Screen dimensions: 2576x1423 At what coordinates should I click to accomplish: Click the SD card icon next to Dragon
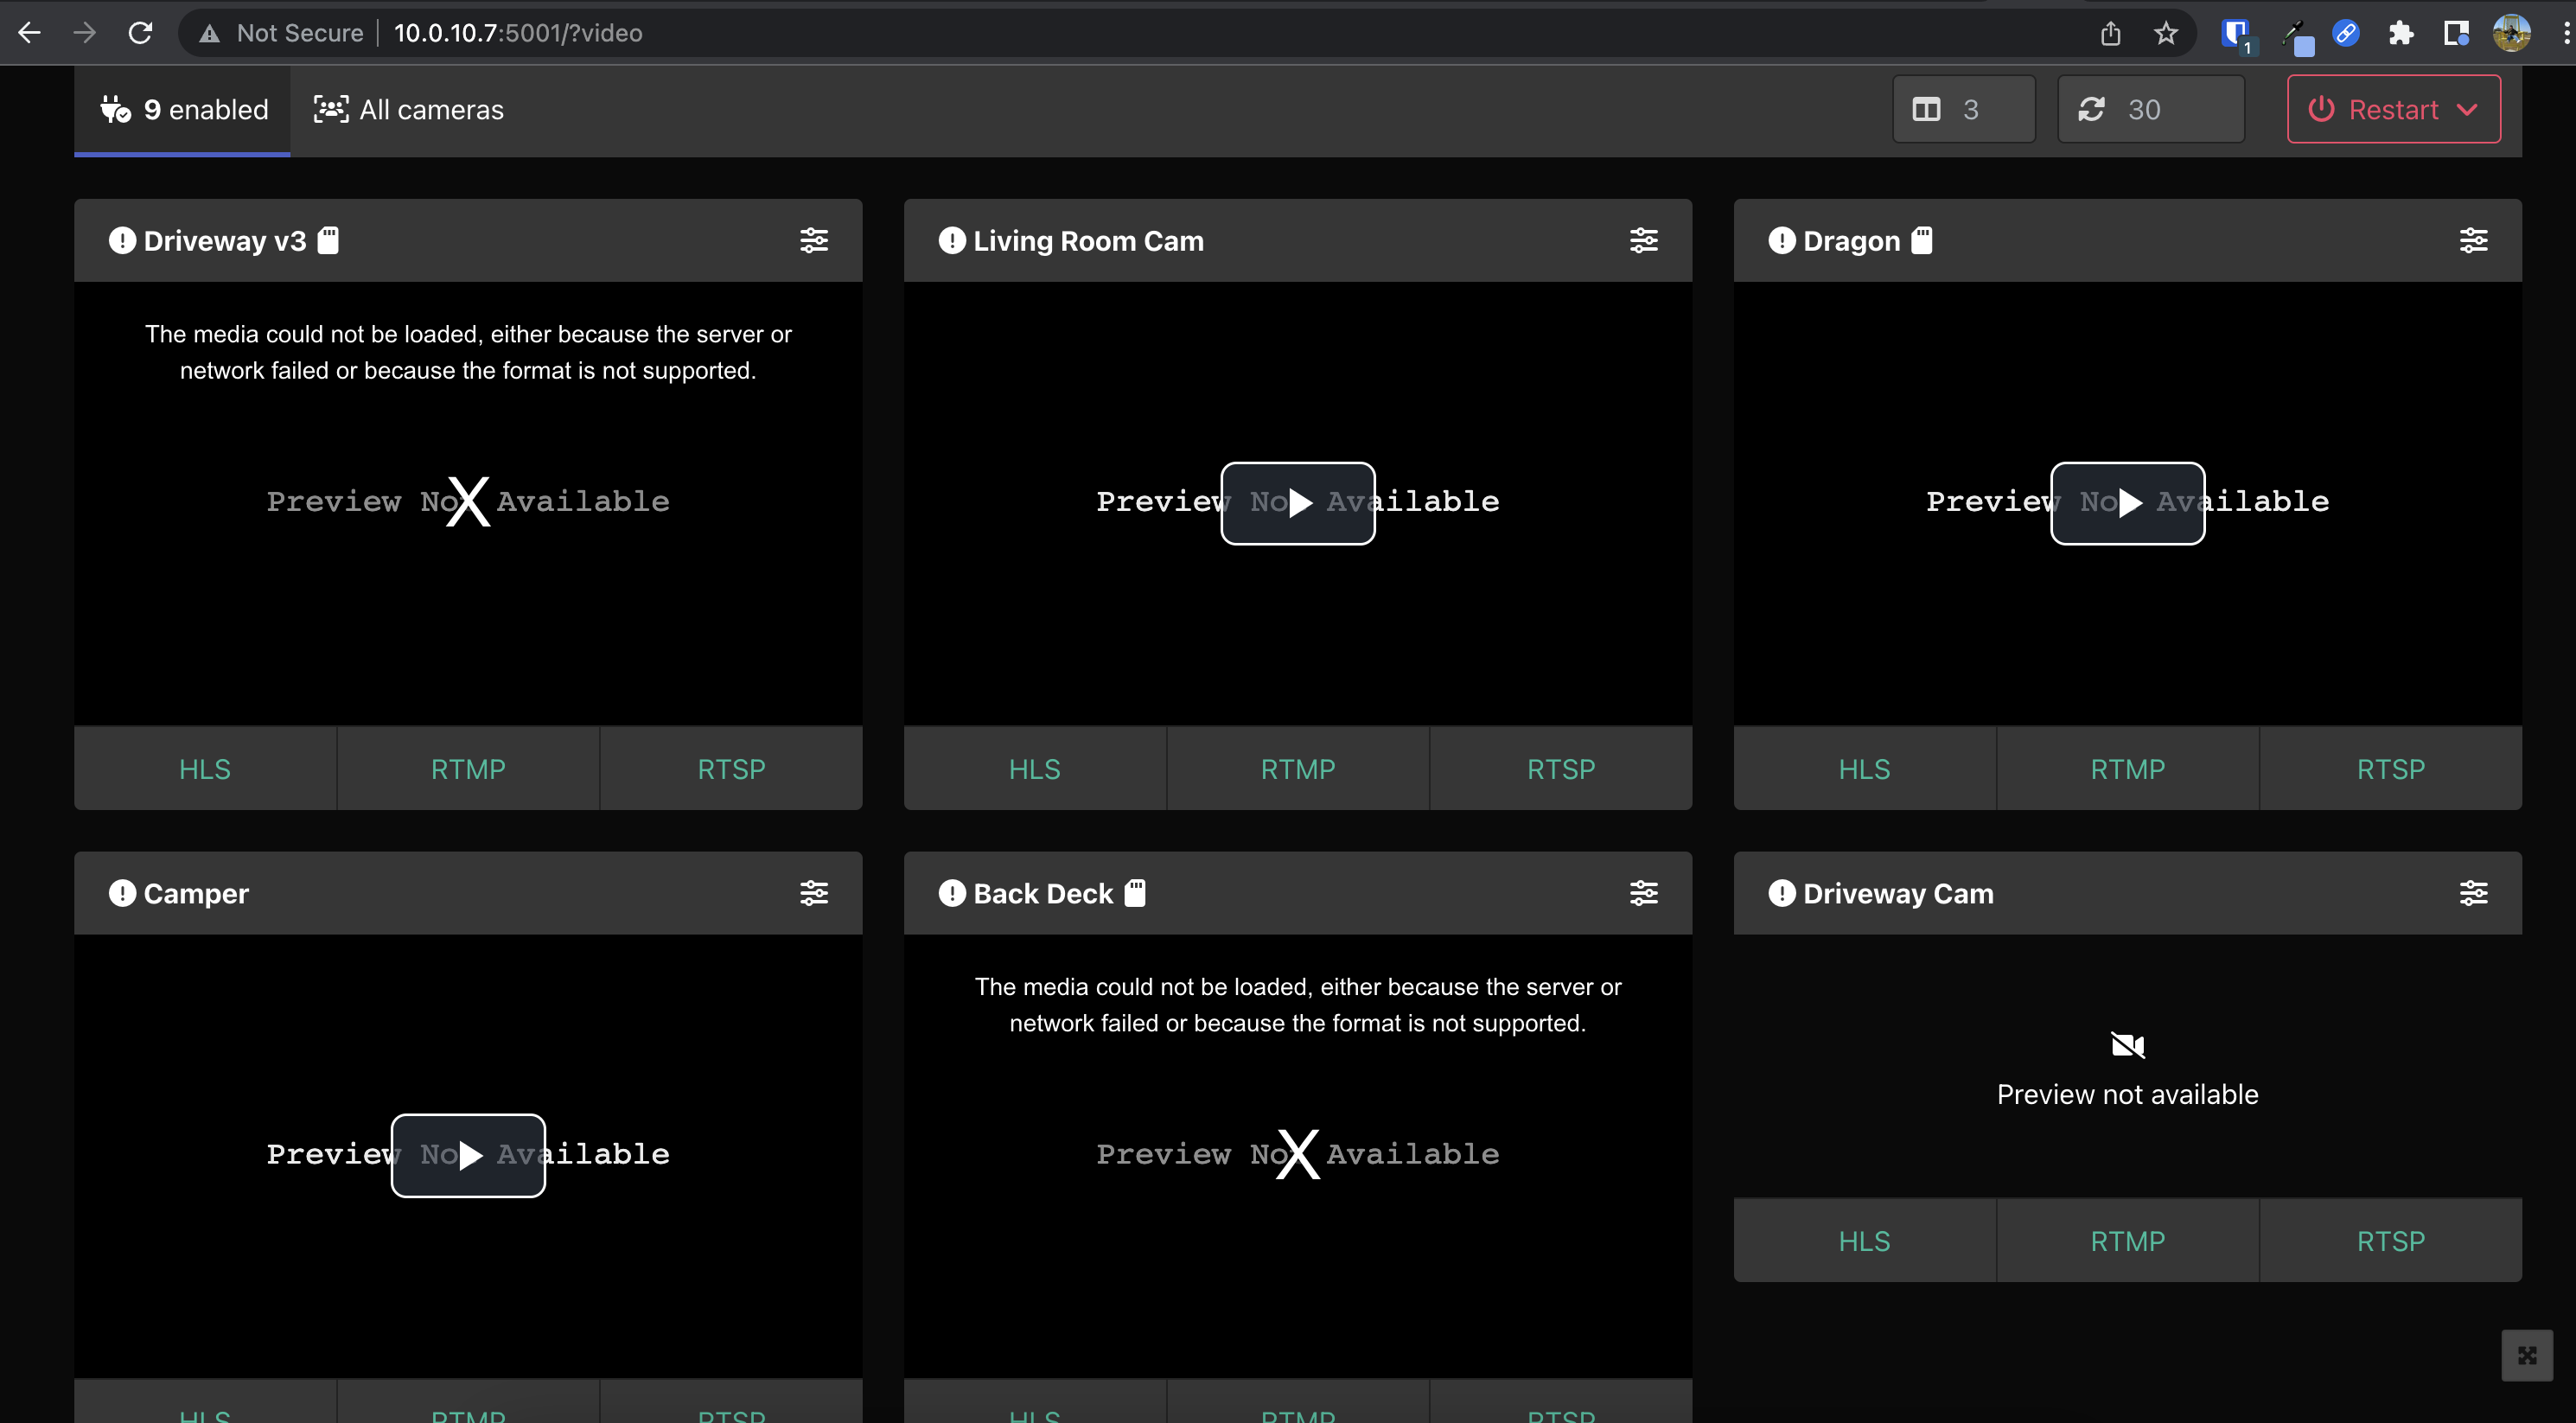pyautogui.click(x=1922, y=240)
